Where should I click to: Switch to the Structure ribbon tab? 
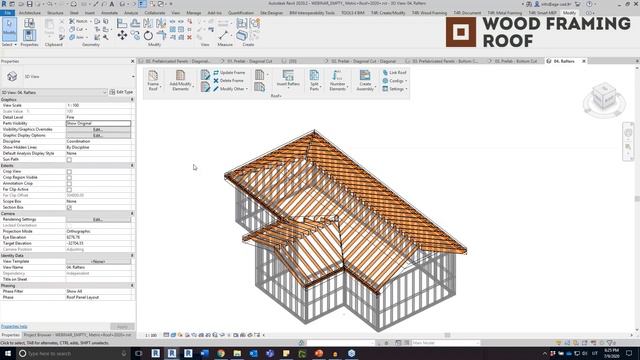point(55,13)
